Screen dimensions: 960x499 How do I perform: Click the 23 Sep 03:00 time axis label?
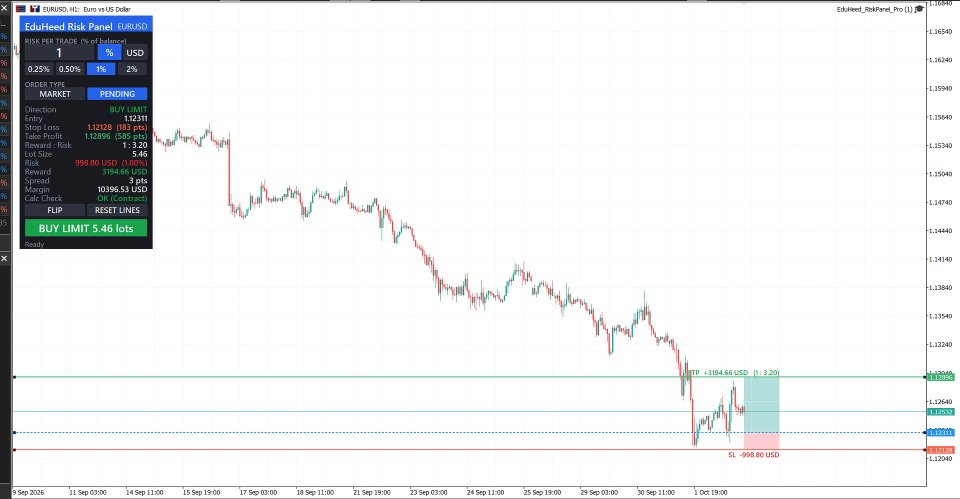pyautogui.click(x=428, y=492)
